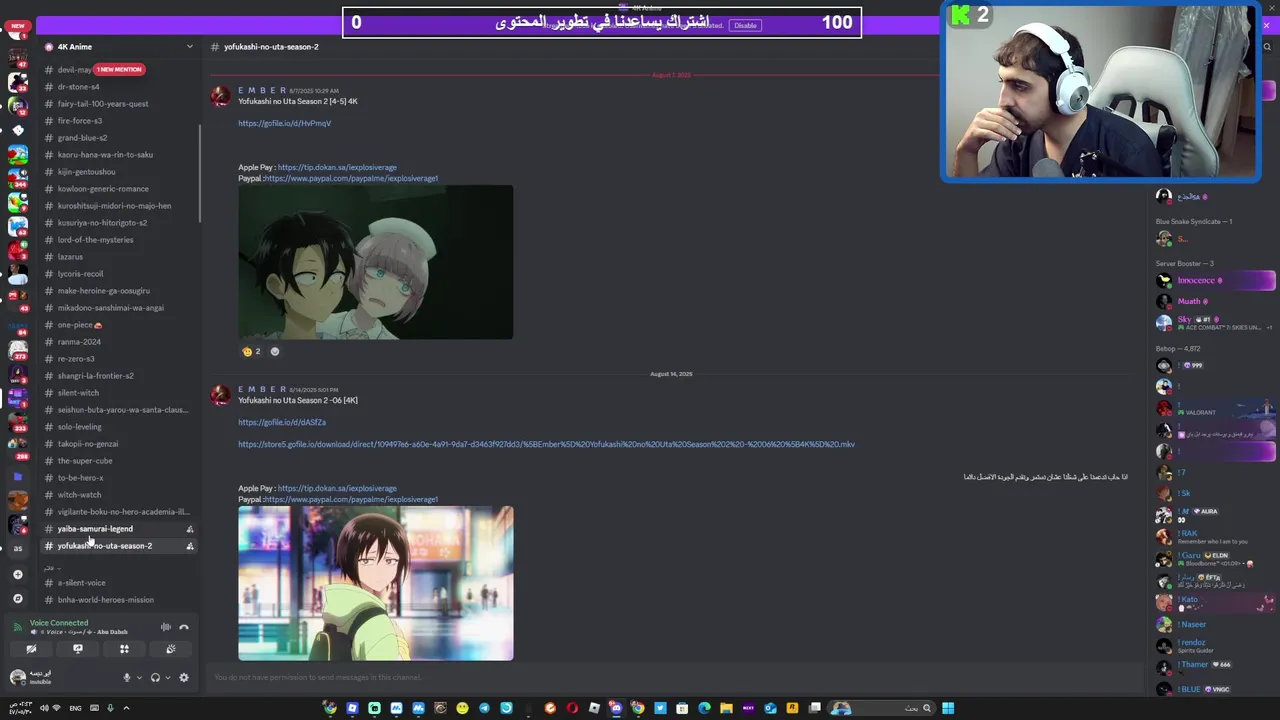Open the store5.gofile.io direct download link
Screen dimensions: 1280x720
[546, 444]
